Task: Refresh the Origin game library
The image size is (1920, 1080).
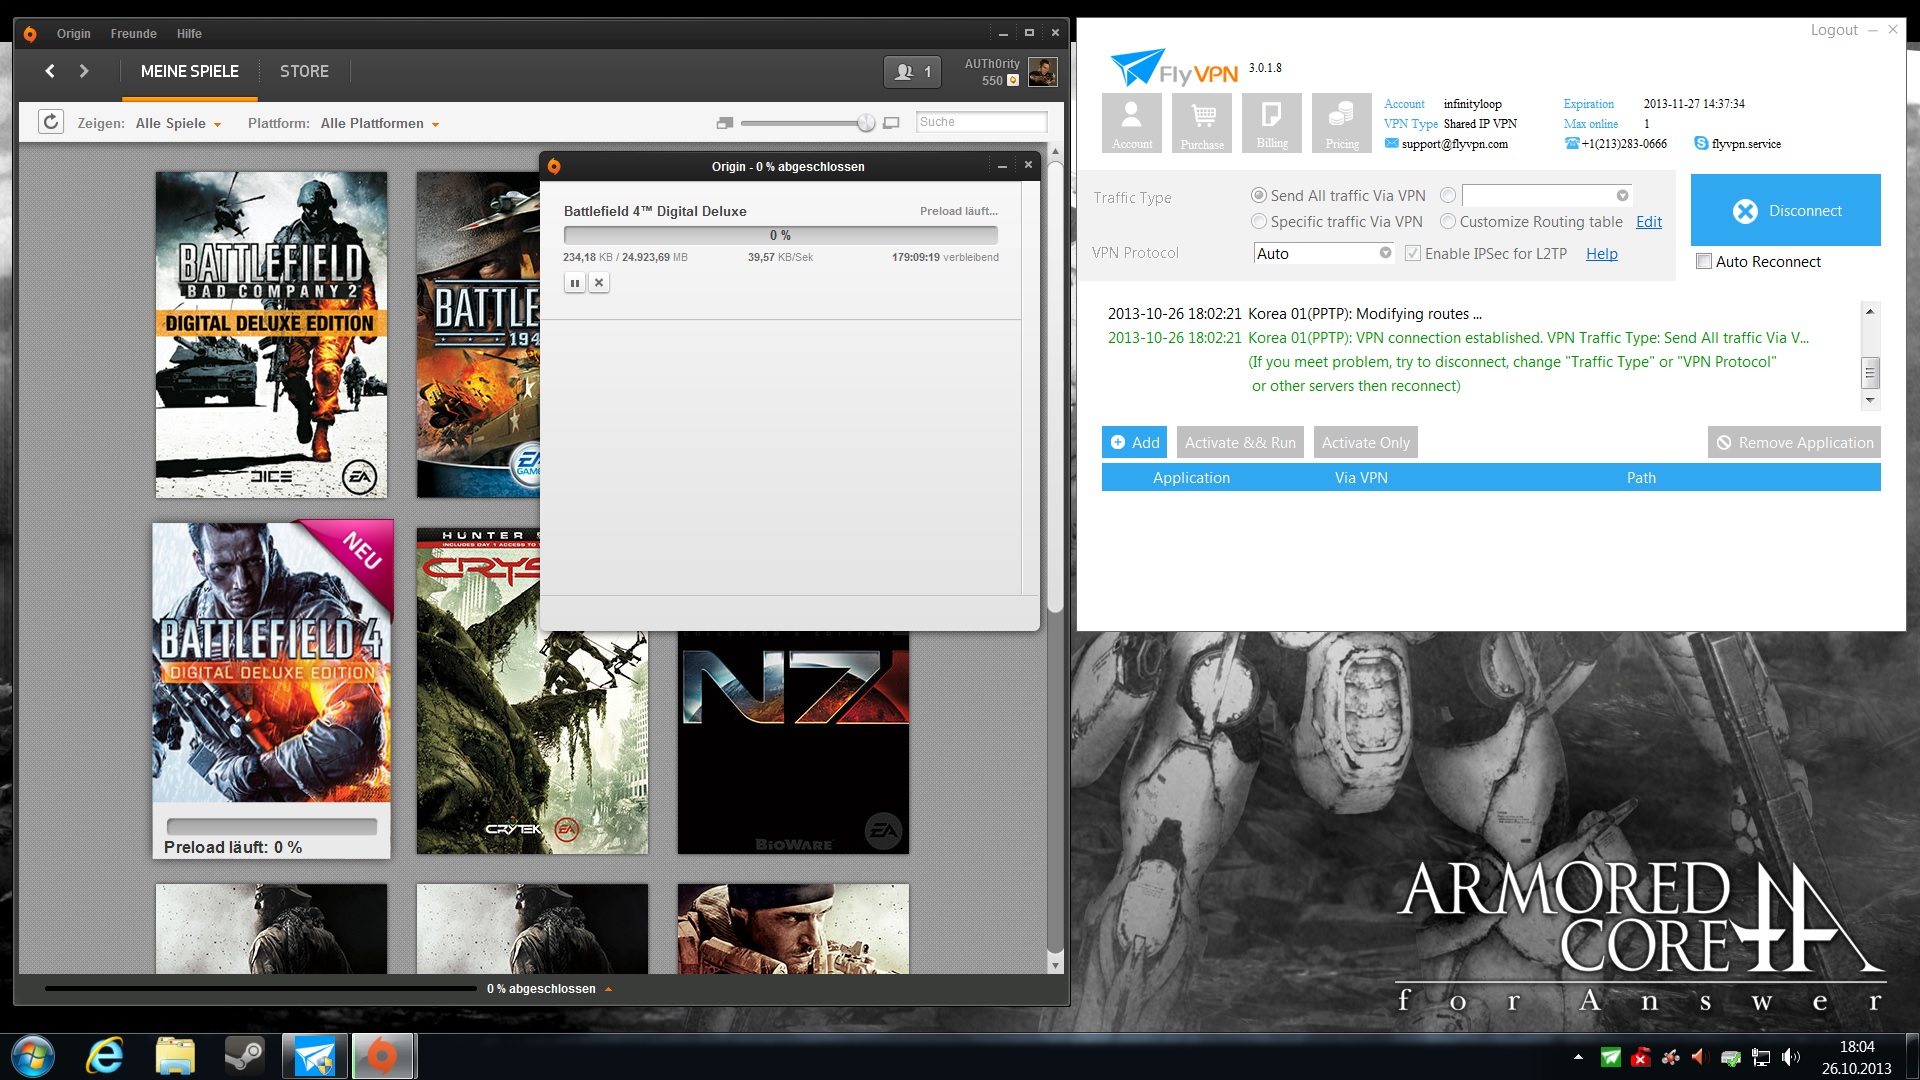Action: [x=51, y=122]
